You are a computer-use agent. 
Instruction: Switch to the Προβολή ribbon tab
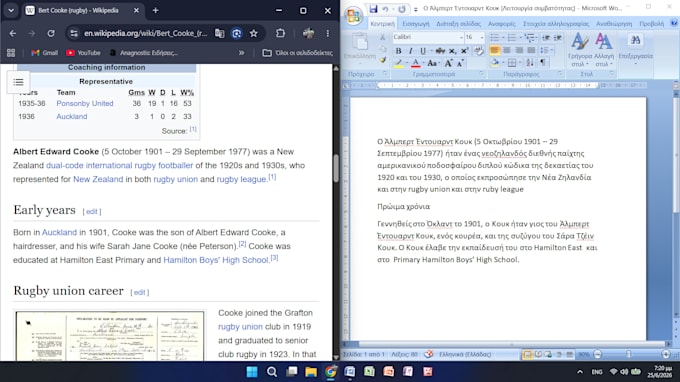pos(651,23)
